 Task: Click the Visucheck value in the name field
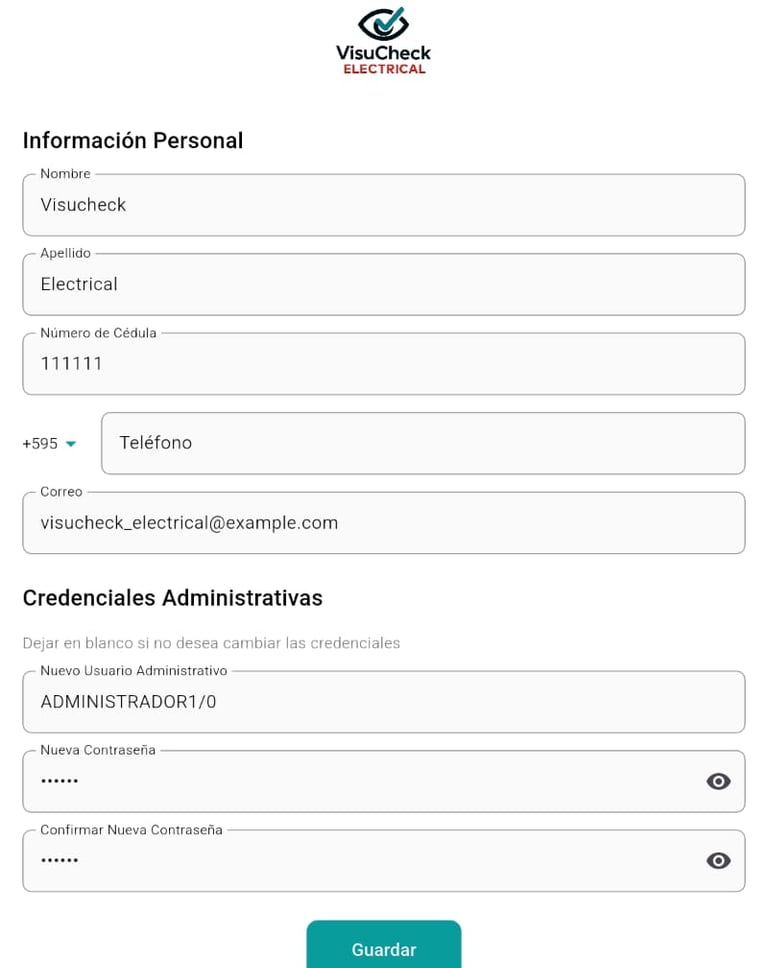[x=83, y=205]
